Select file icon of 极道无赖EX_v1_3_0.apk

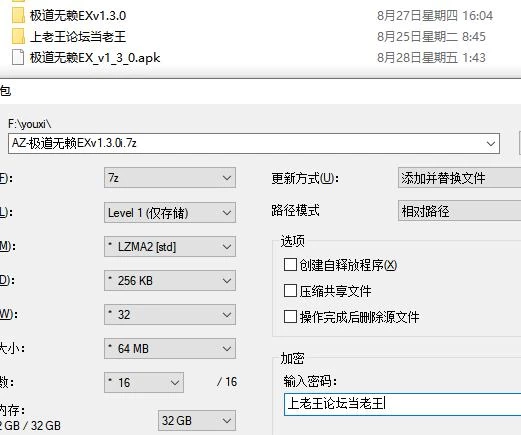[18, 57]
